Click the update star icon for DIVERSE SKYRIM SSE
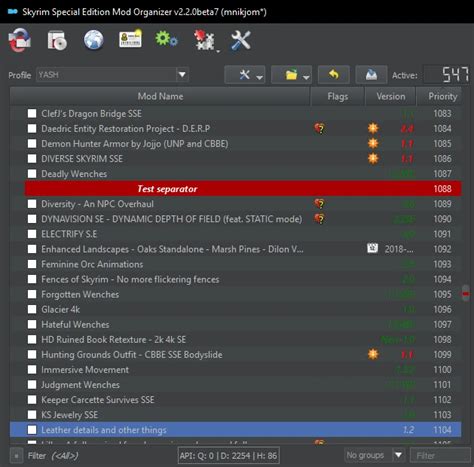Screen dimensions: 474x467 [373, 158]
